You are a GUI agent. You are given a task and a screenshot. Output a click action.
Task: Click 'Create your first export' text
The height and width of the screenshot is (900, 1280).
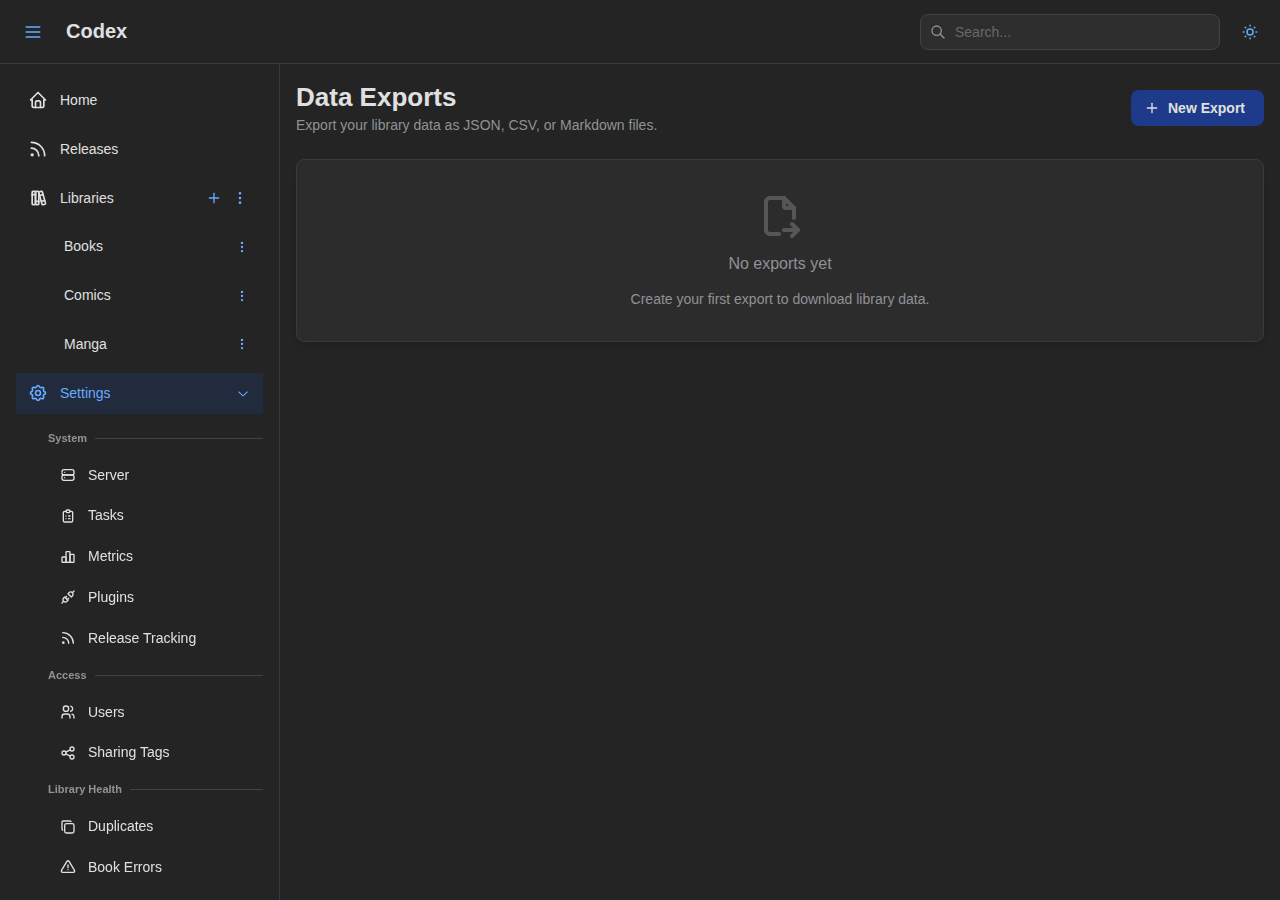780,299
